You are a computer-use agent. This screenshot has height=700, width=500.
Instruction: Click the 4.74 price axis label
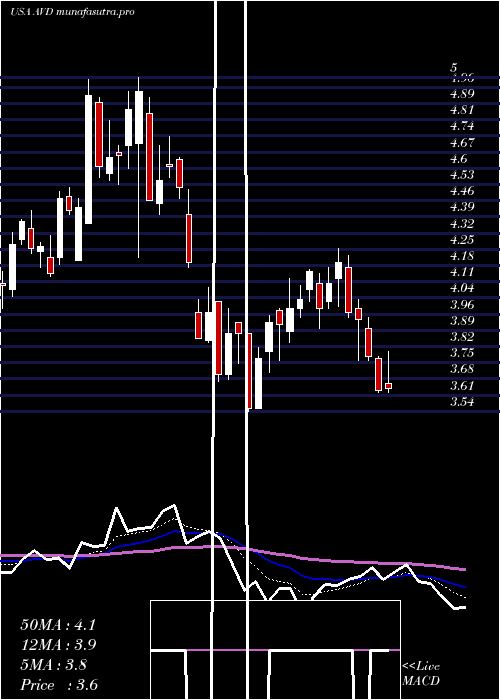pos(462,126)
